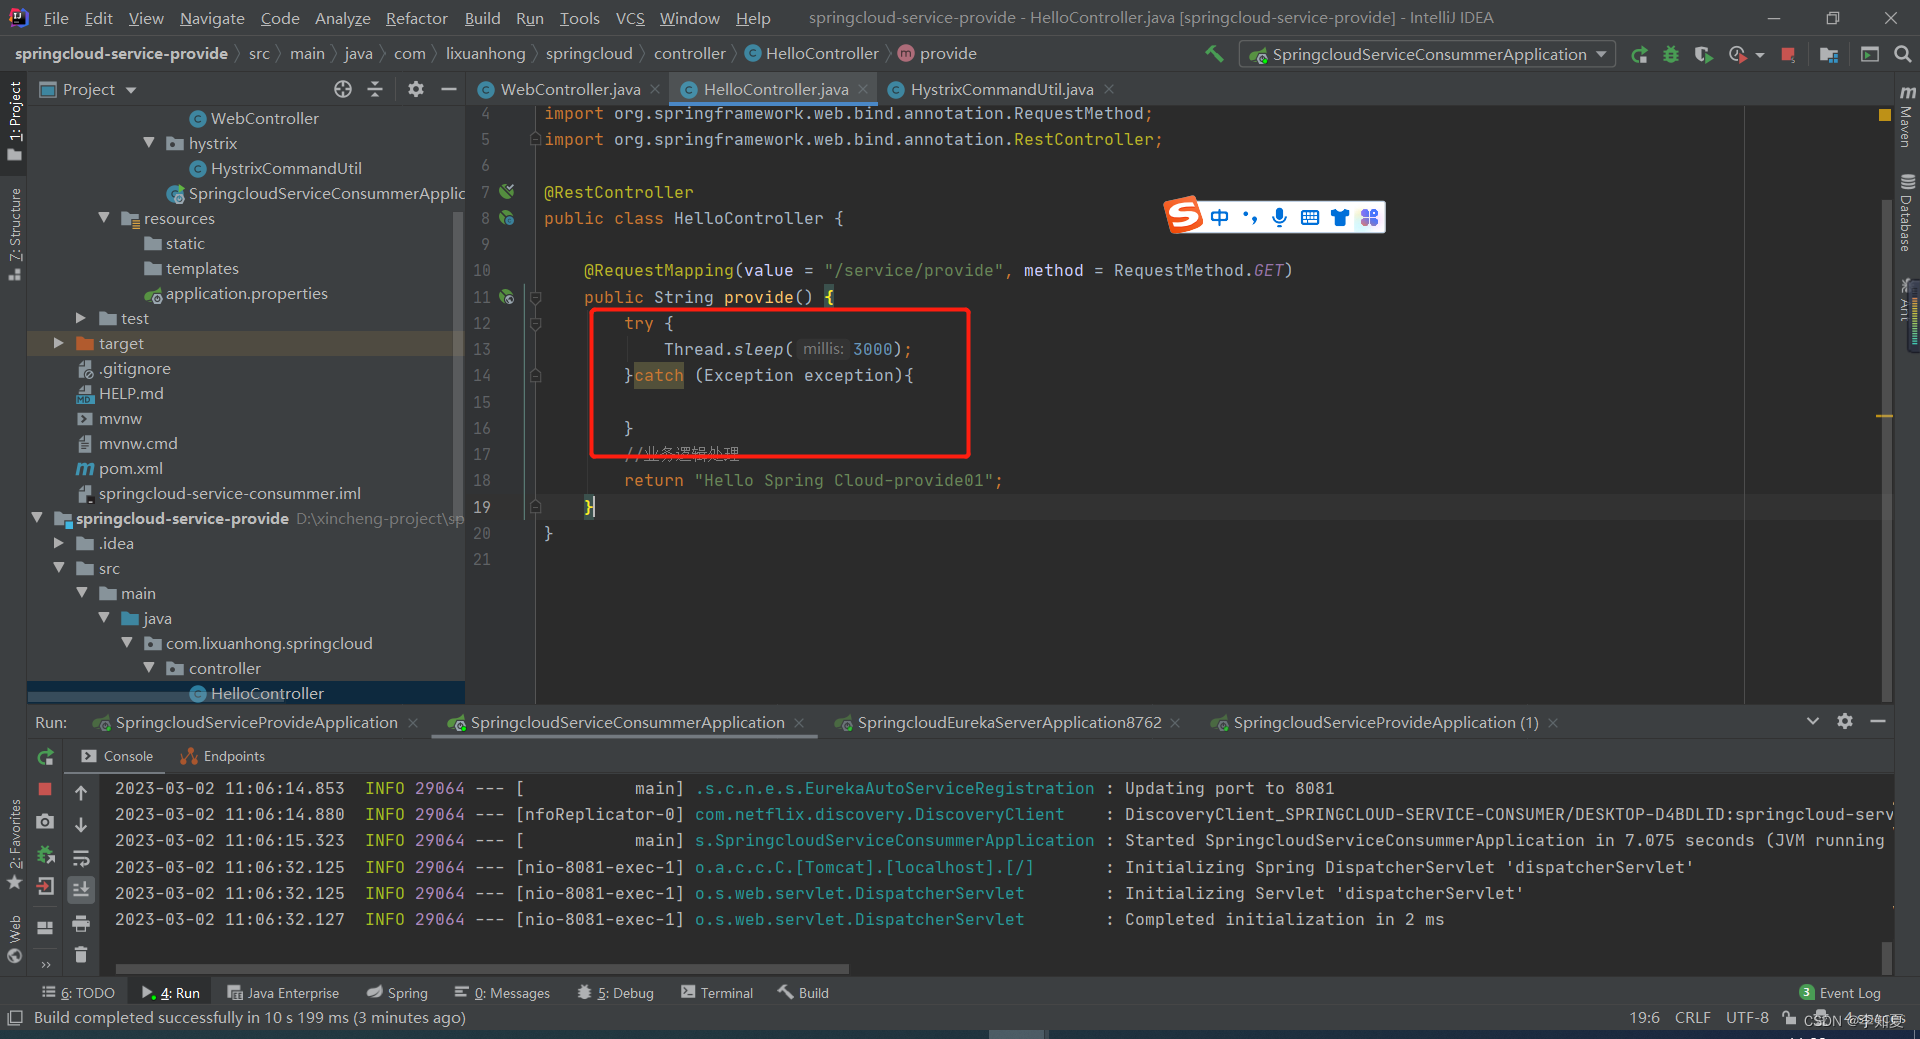Open the VCS menu
This screenshot has width=1920, height=1039.
[x=630, y=18]
